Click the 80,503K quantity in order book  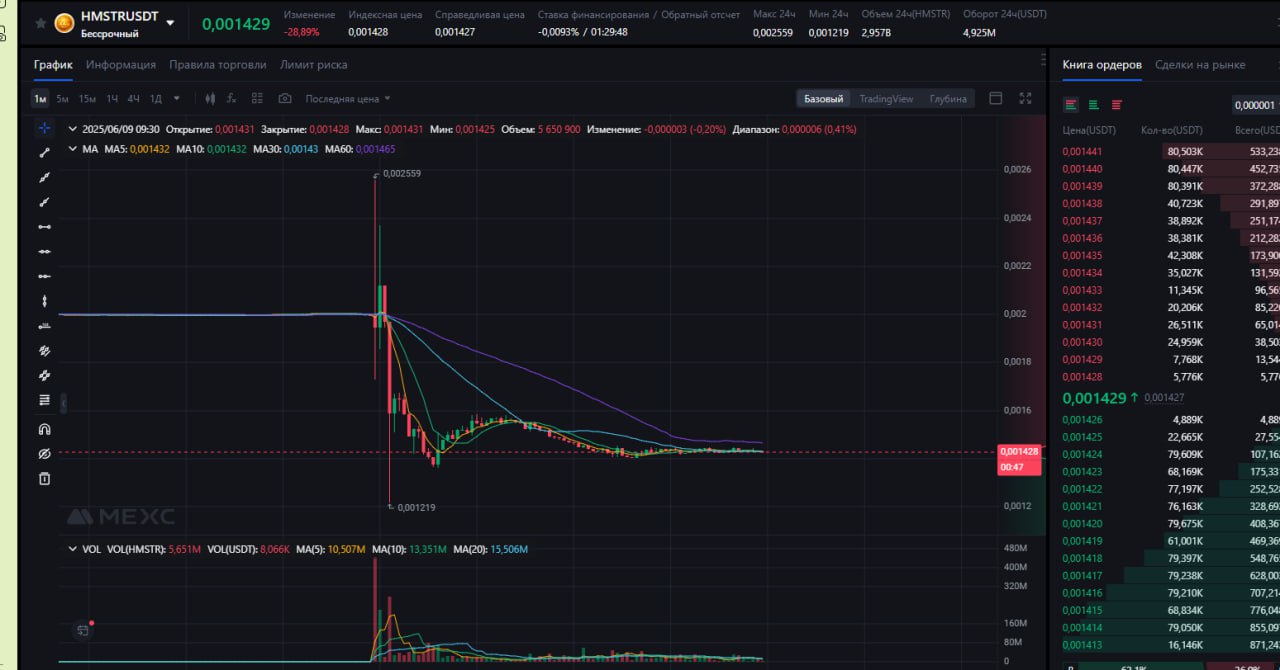pyautogui.click(x=1185, y=151)
